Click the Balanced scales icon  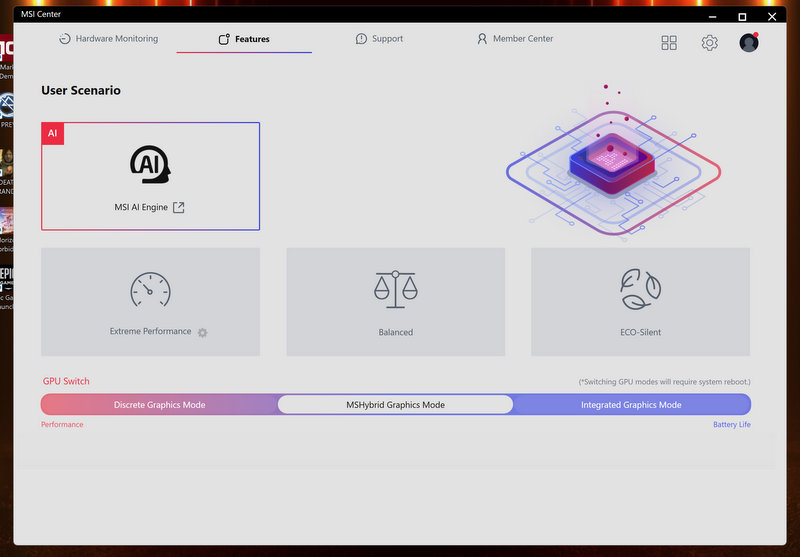(x=395, y=290)
